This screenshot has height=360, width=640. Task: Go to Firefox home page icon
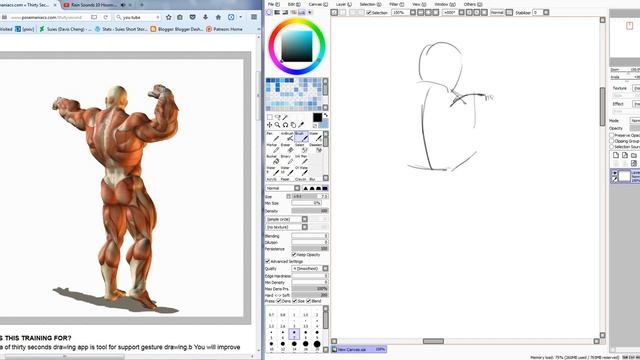click(x=218, y=17)
